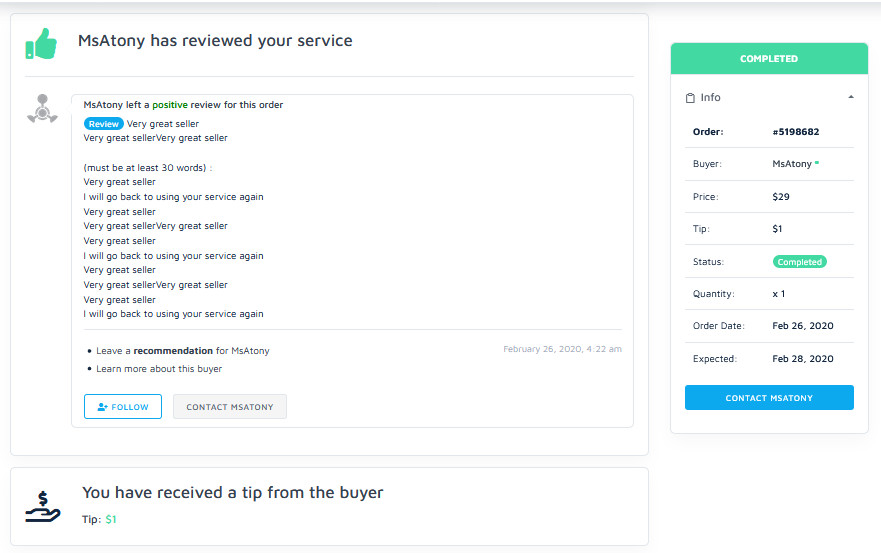Collapse the Info panel using the caret

click(x=850, y=98)
